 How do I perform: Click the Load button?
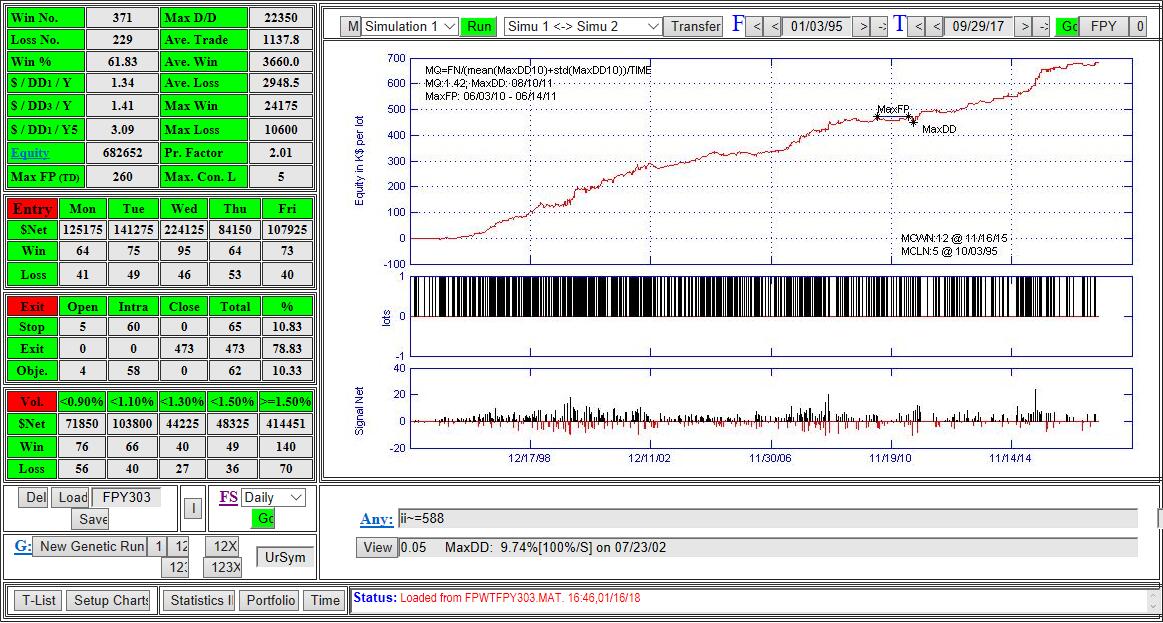[70, 498]
